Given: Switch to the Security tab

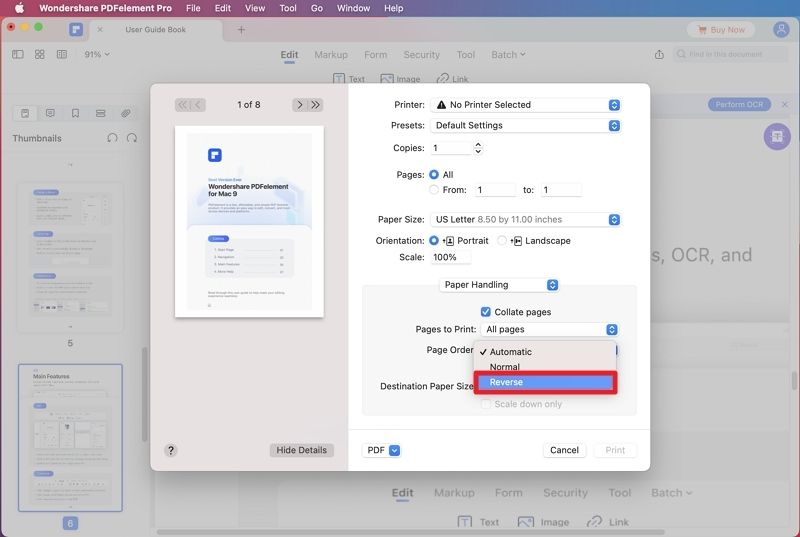Looking at the screenshot, I should pos(421,55).
